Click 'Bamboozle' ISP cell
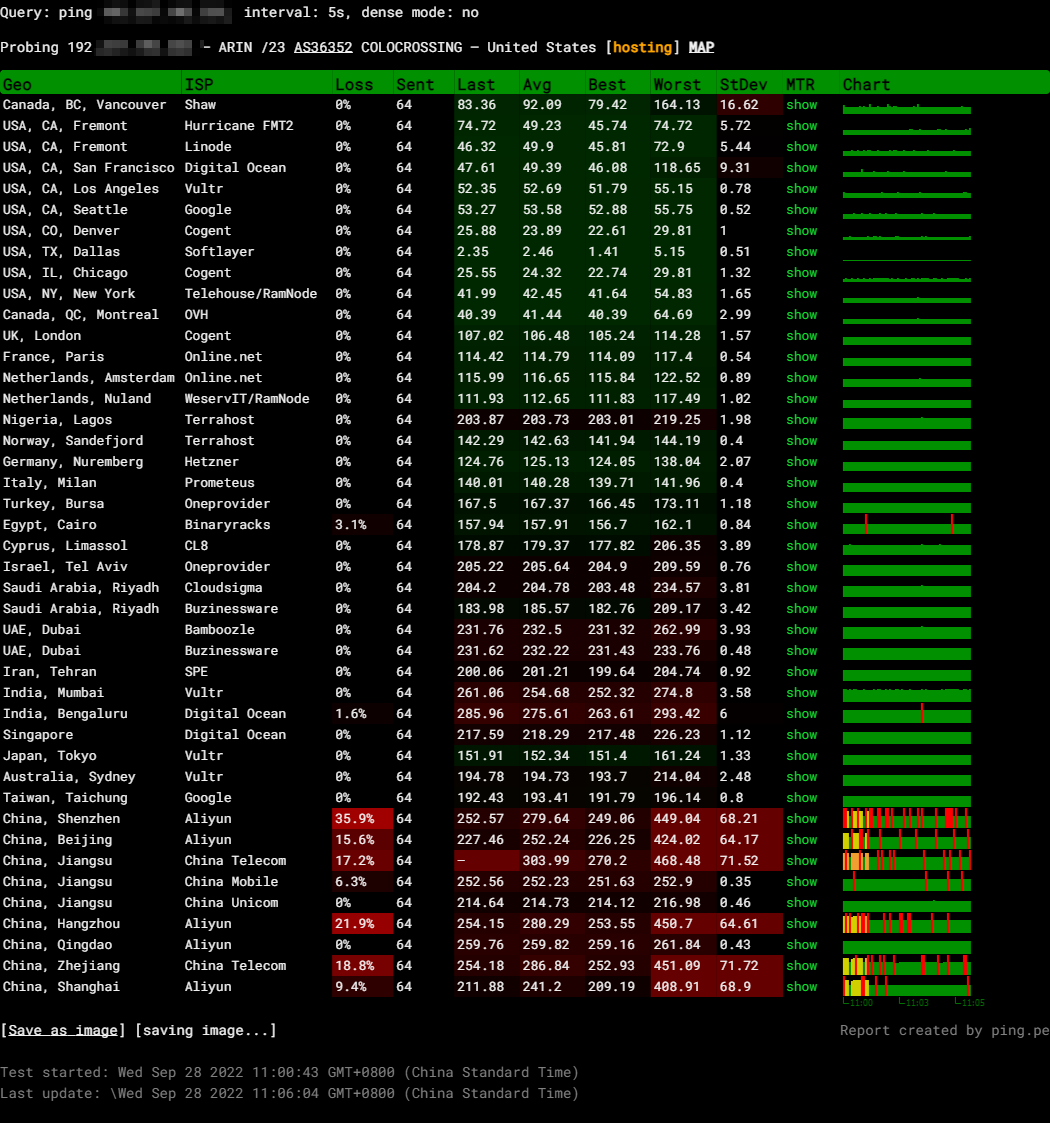Image resolution: width=1050 pixels, height=1123 pixels. 219,630
